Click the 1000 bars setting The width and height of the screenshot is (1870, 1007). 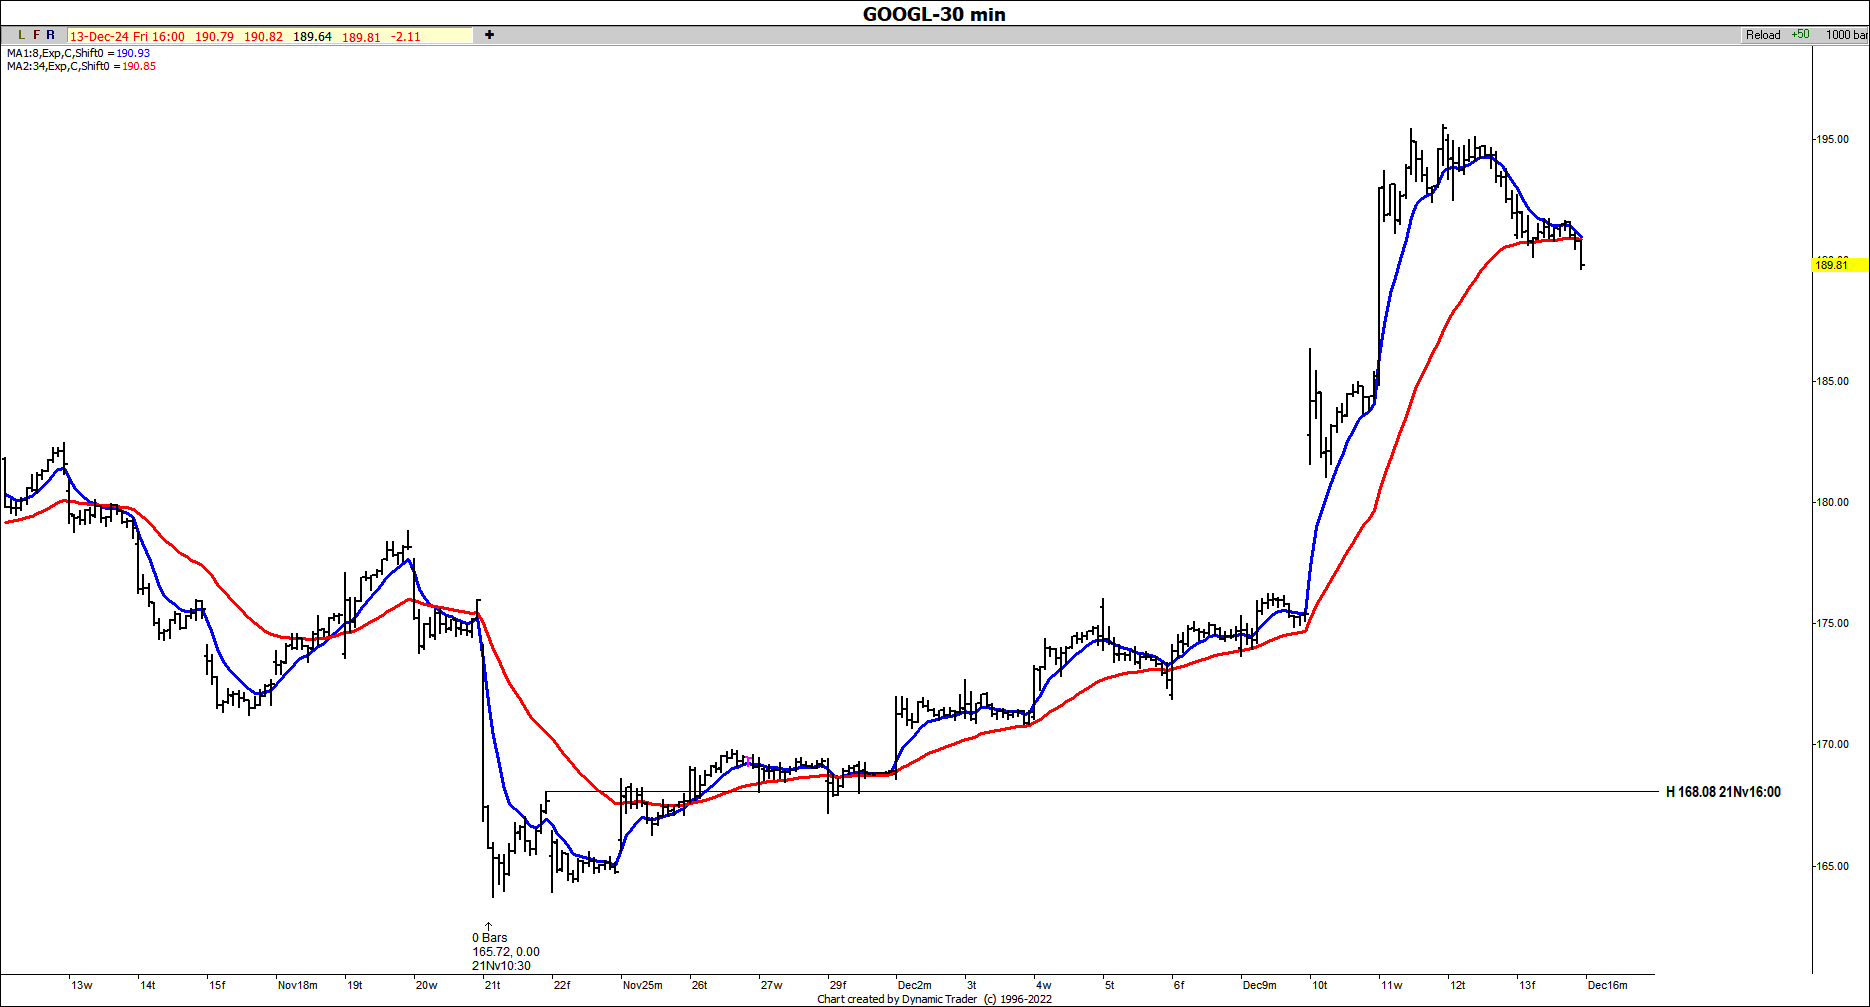click(1846, 35)
